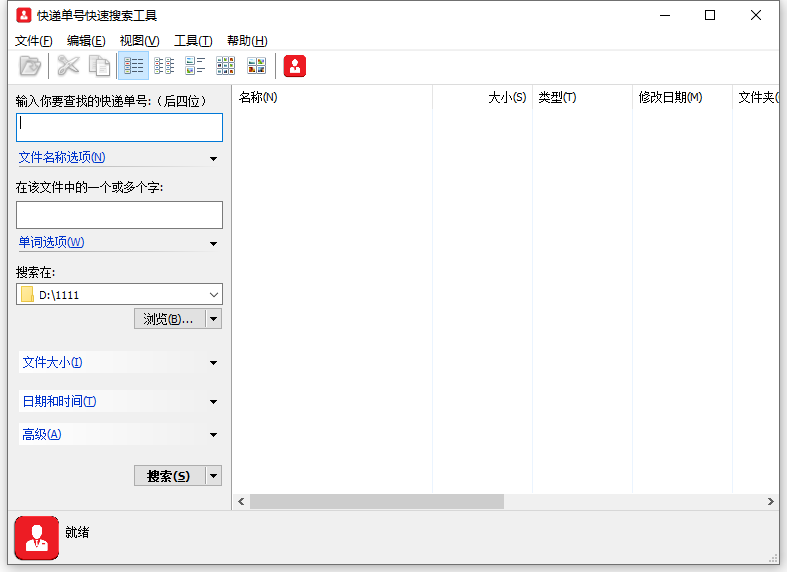Click the 浏览(B)... button
Screen dimensions: 787x572
pyautogui.click(x=170, y=319)
